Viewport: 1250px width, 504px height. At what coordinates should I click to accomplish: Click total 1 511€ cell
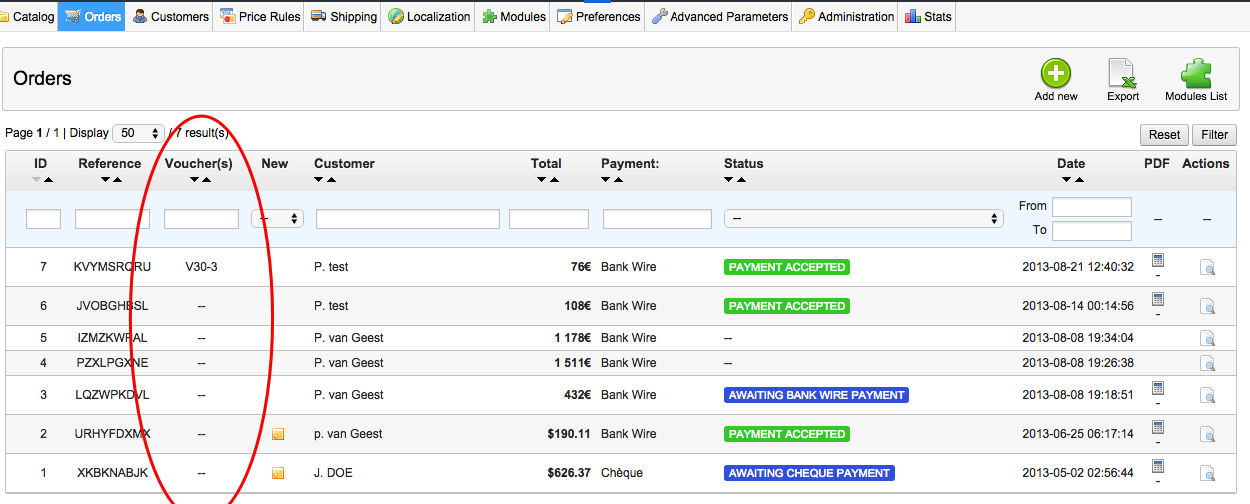pos(572,363)
